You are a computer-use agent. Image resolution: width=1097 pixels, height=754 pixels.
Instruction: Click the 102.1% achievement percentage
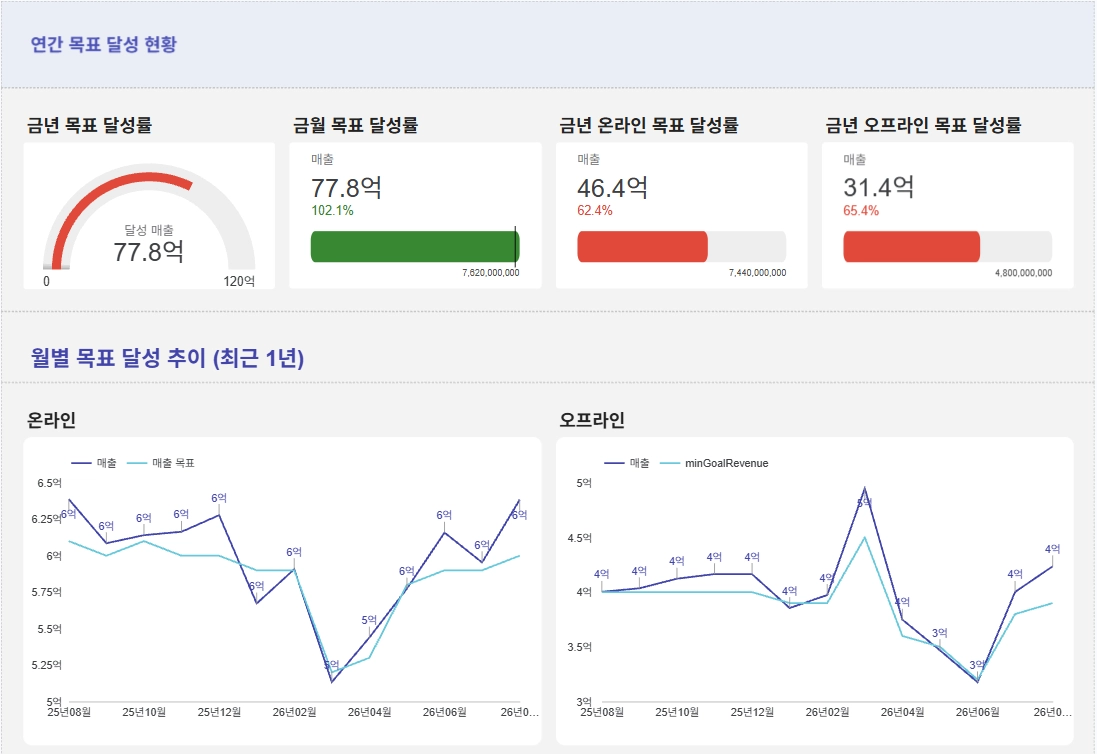coord(332,211)
